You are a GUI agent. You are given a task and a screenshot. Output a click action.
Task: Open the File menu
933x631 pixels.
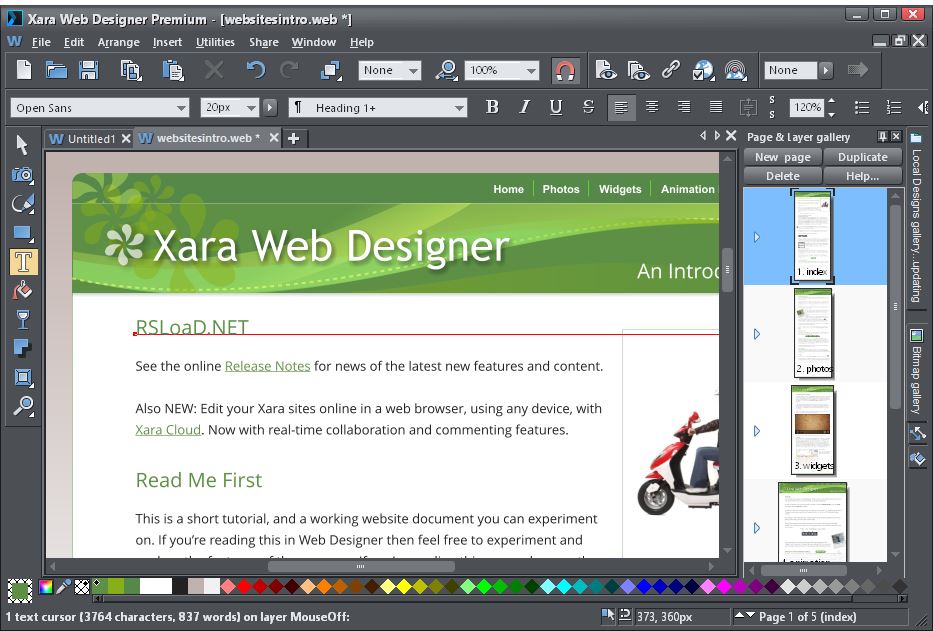click(41, 42)
